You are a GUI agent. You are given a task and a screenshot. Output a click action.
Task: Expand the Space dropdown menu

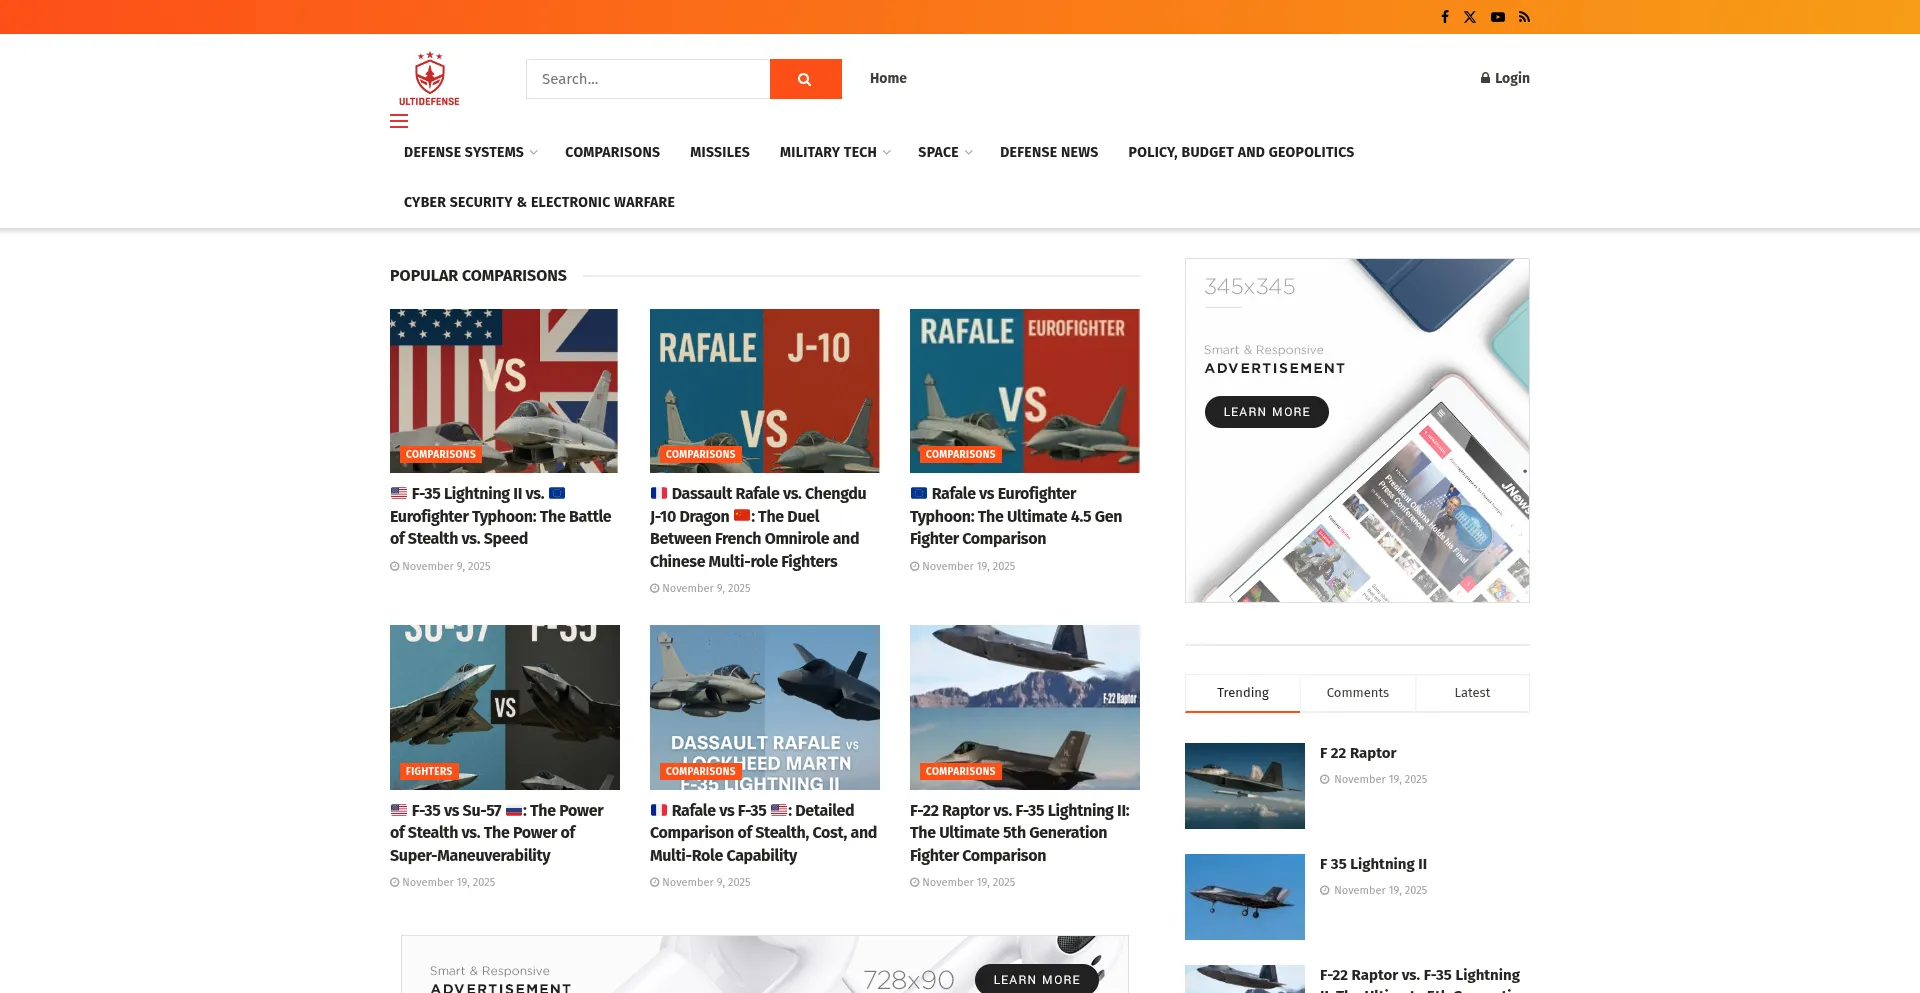point(945,152)
